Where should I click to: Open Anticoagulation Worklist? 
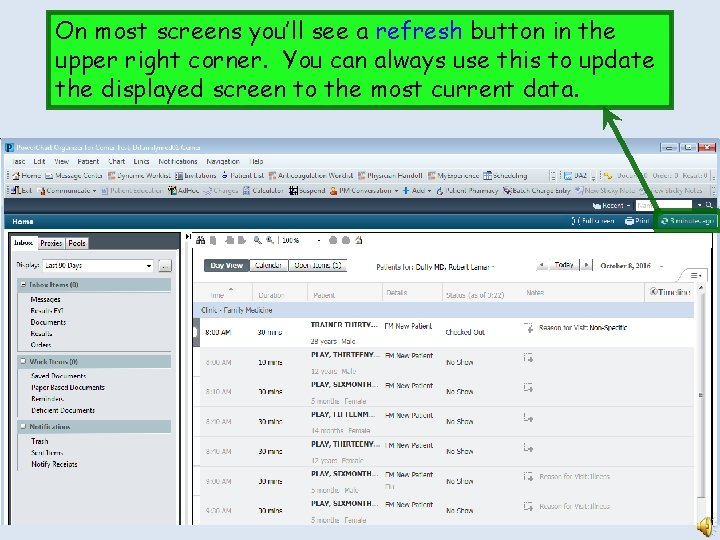(310, 175)
